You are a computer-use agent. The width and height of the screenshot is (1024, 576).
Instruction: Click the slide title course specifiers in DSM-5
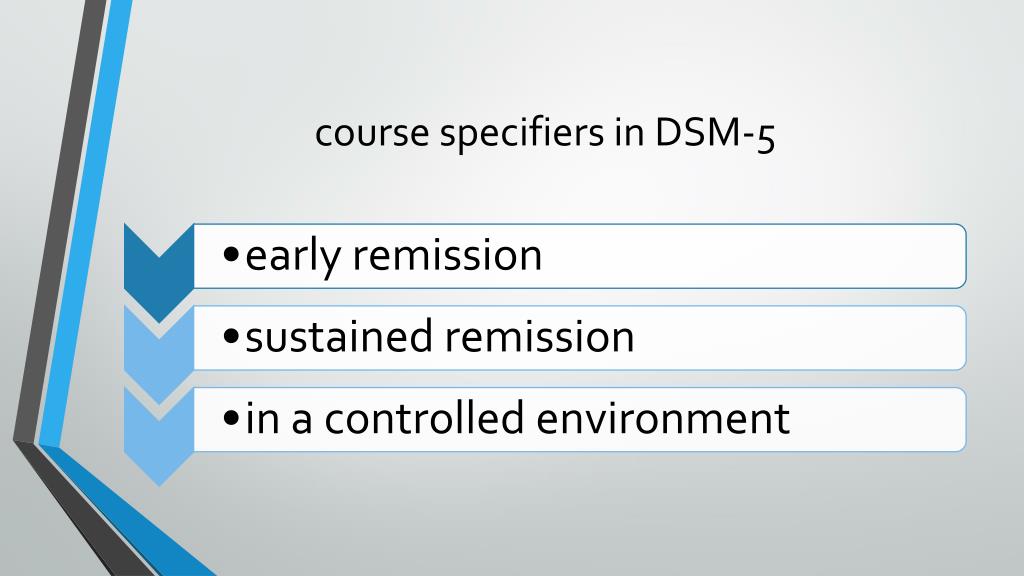pyautogui.click(x=545, y=133)
